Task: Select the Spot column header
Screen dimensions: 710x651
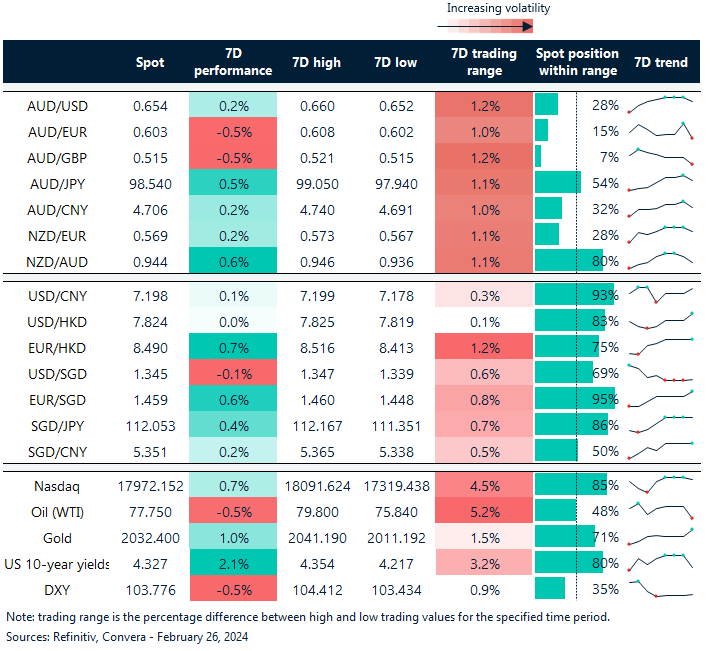Action: [150, 62]
